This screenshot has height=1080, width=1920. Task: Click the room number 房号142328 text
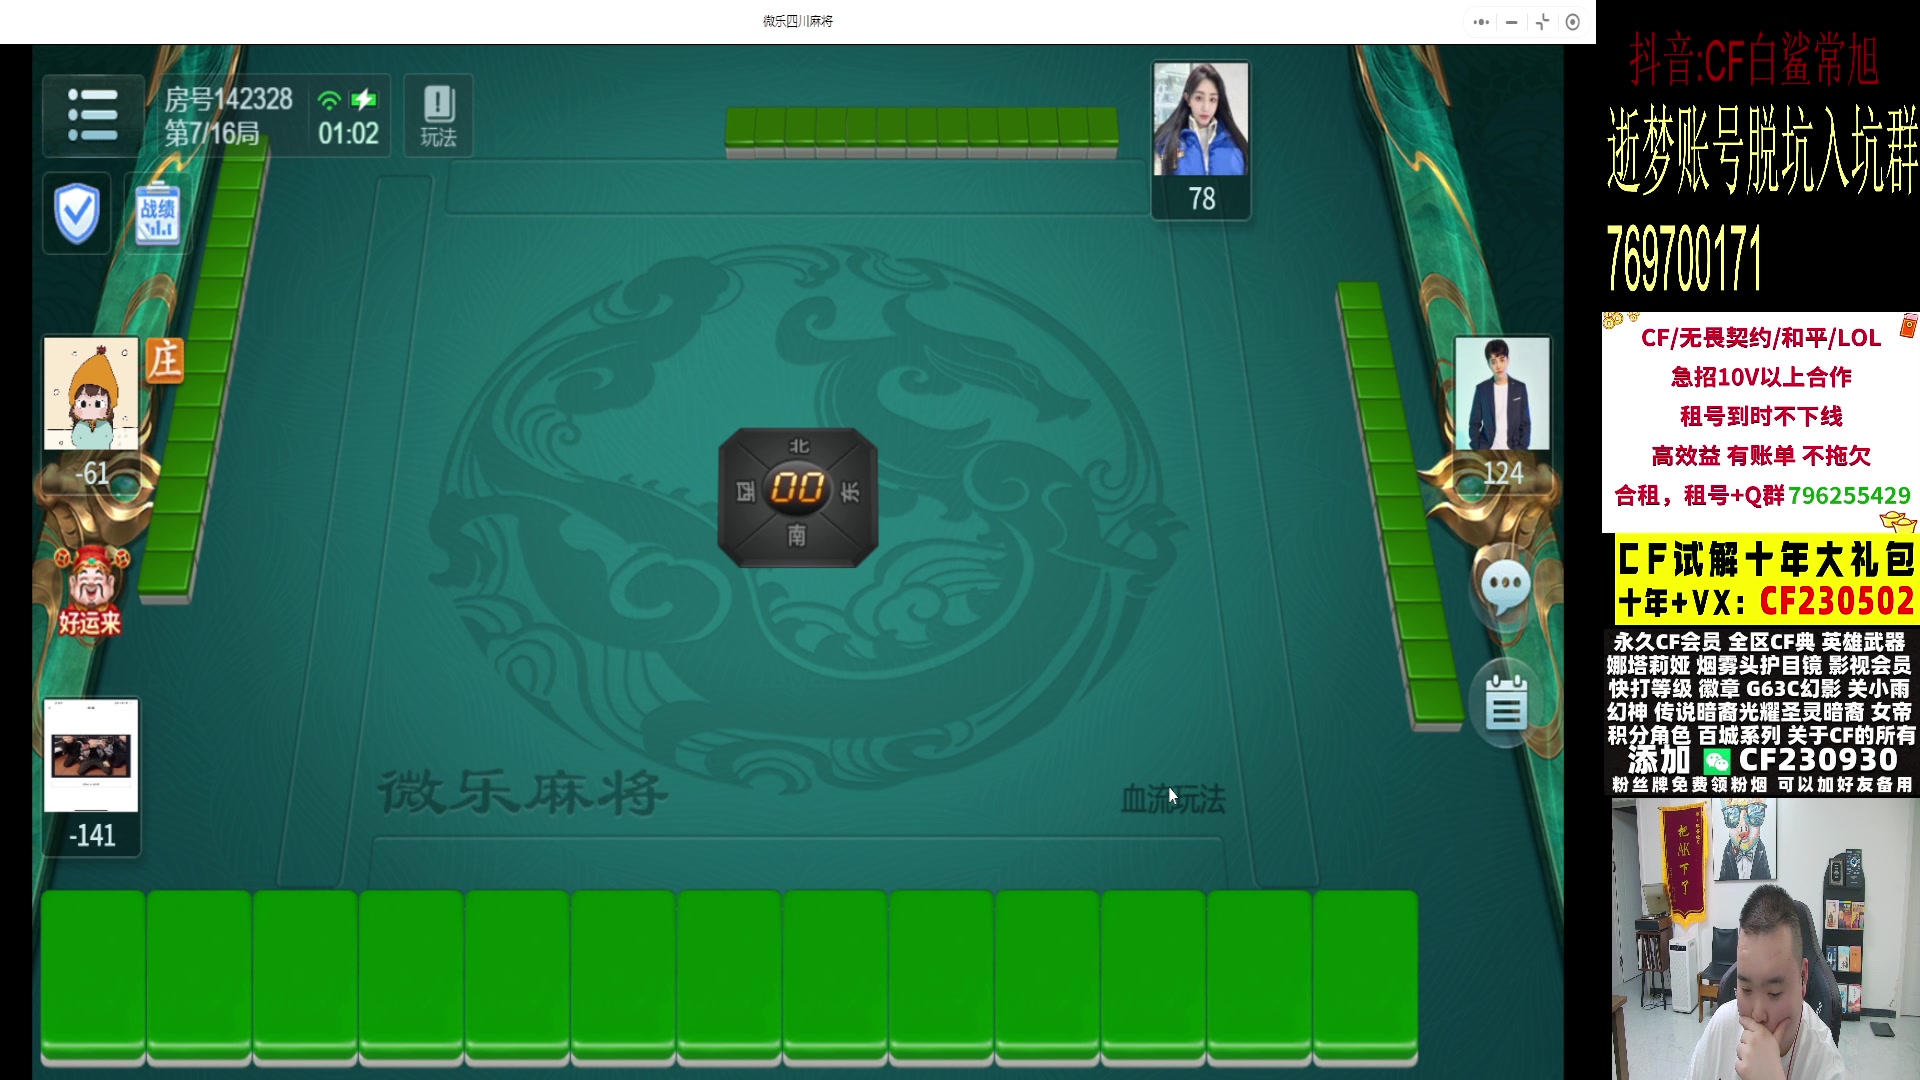228,99
